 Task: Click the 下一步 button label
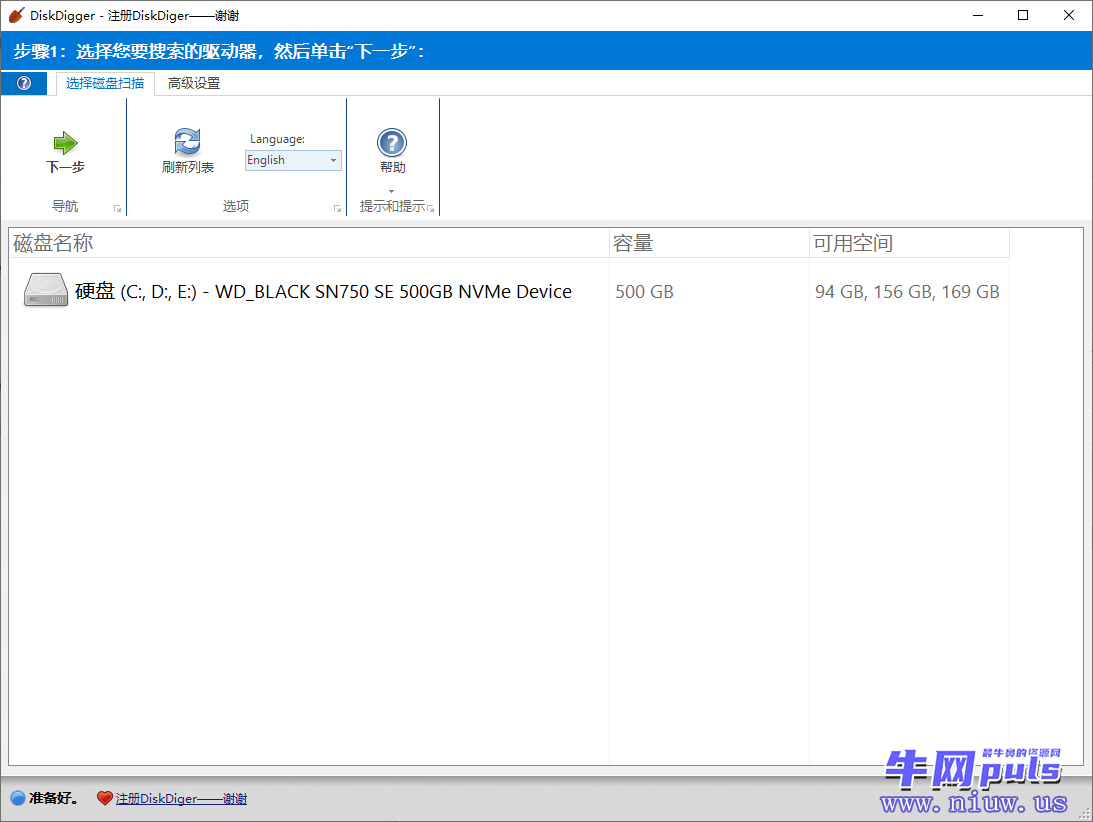pyautogui.click(x=66, y=167)
